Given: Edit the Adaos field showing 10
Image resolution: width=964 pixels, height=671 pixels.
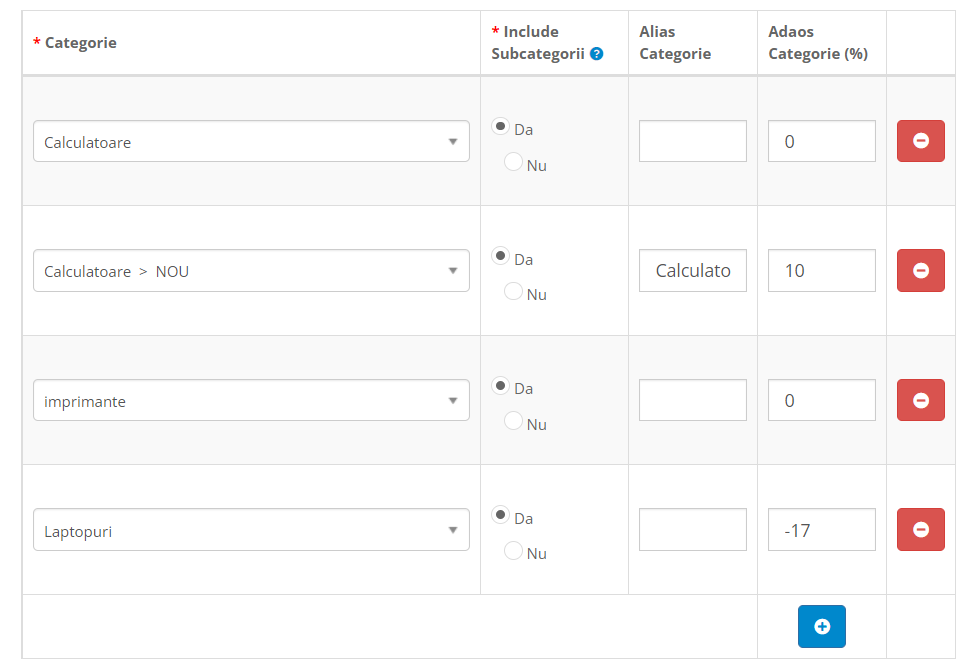Looking at the screenshot, I should 821,270.
